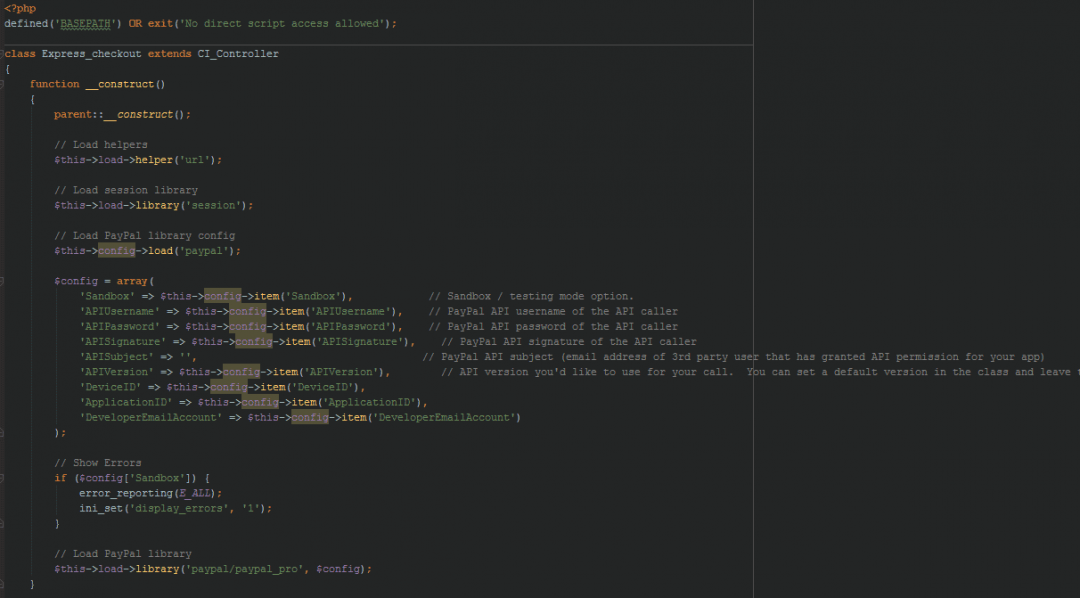This screenshot has width=1080, height=598.
Task: Click the 'Sandbox' array key string
Action: [107, 296]
